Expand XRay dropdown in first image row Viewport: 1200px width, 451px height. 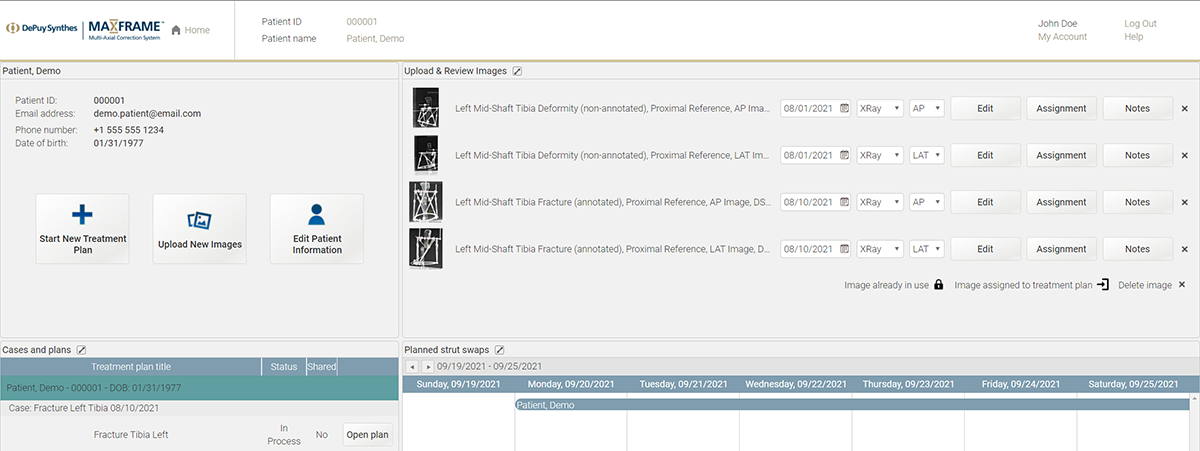880,108
